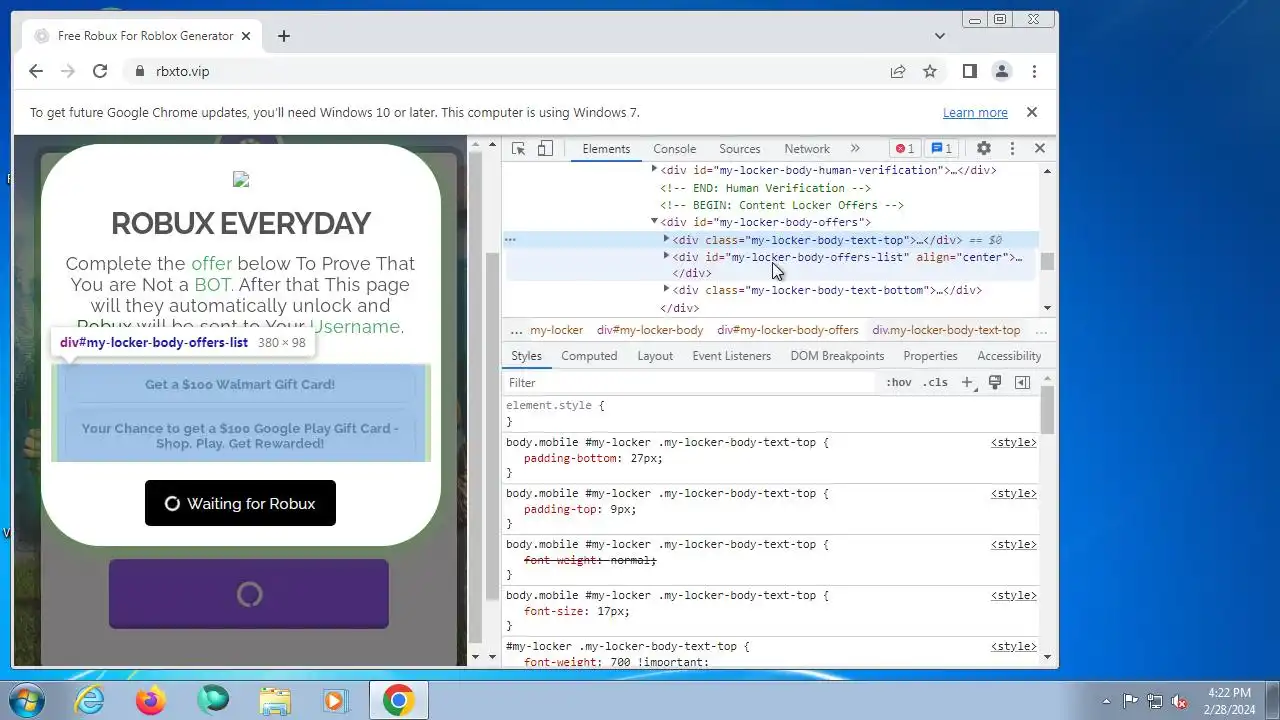Image resolution: width=1280 pixels, height=720 pixels.
Task: Open the Share this page icon
Action: point(898,71)
